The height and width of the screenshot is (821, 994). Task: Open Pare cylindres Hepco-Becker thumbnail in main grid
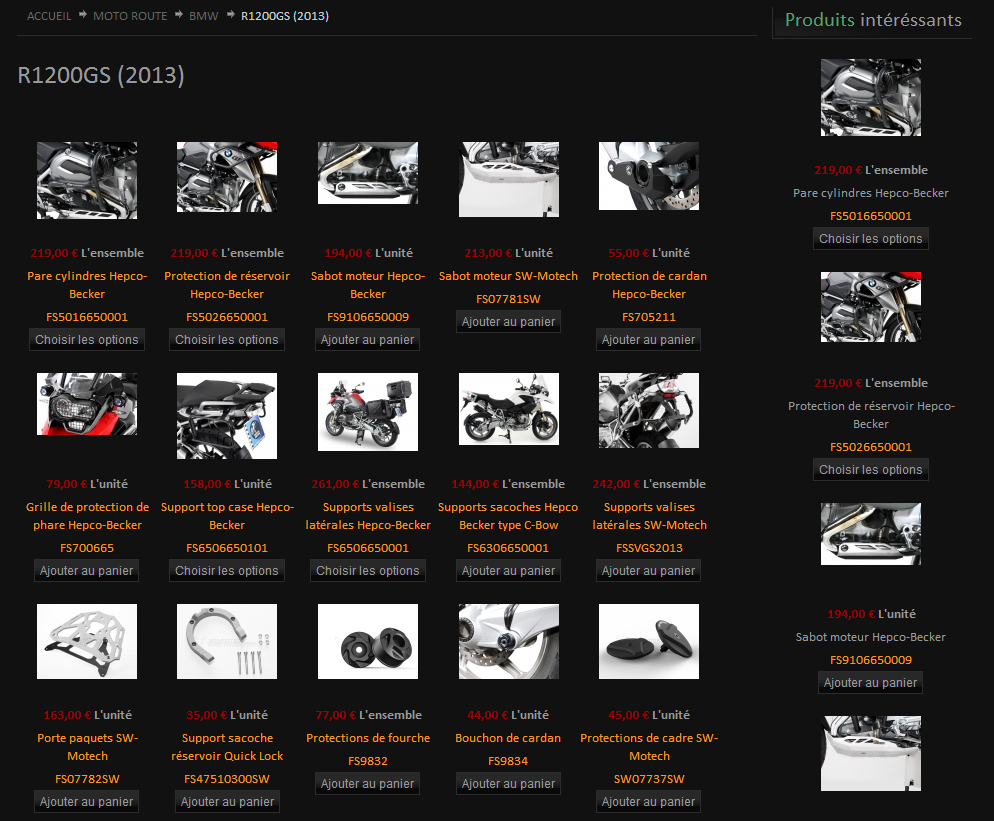pos(87,180)
